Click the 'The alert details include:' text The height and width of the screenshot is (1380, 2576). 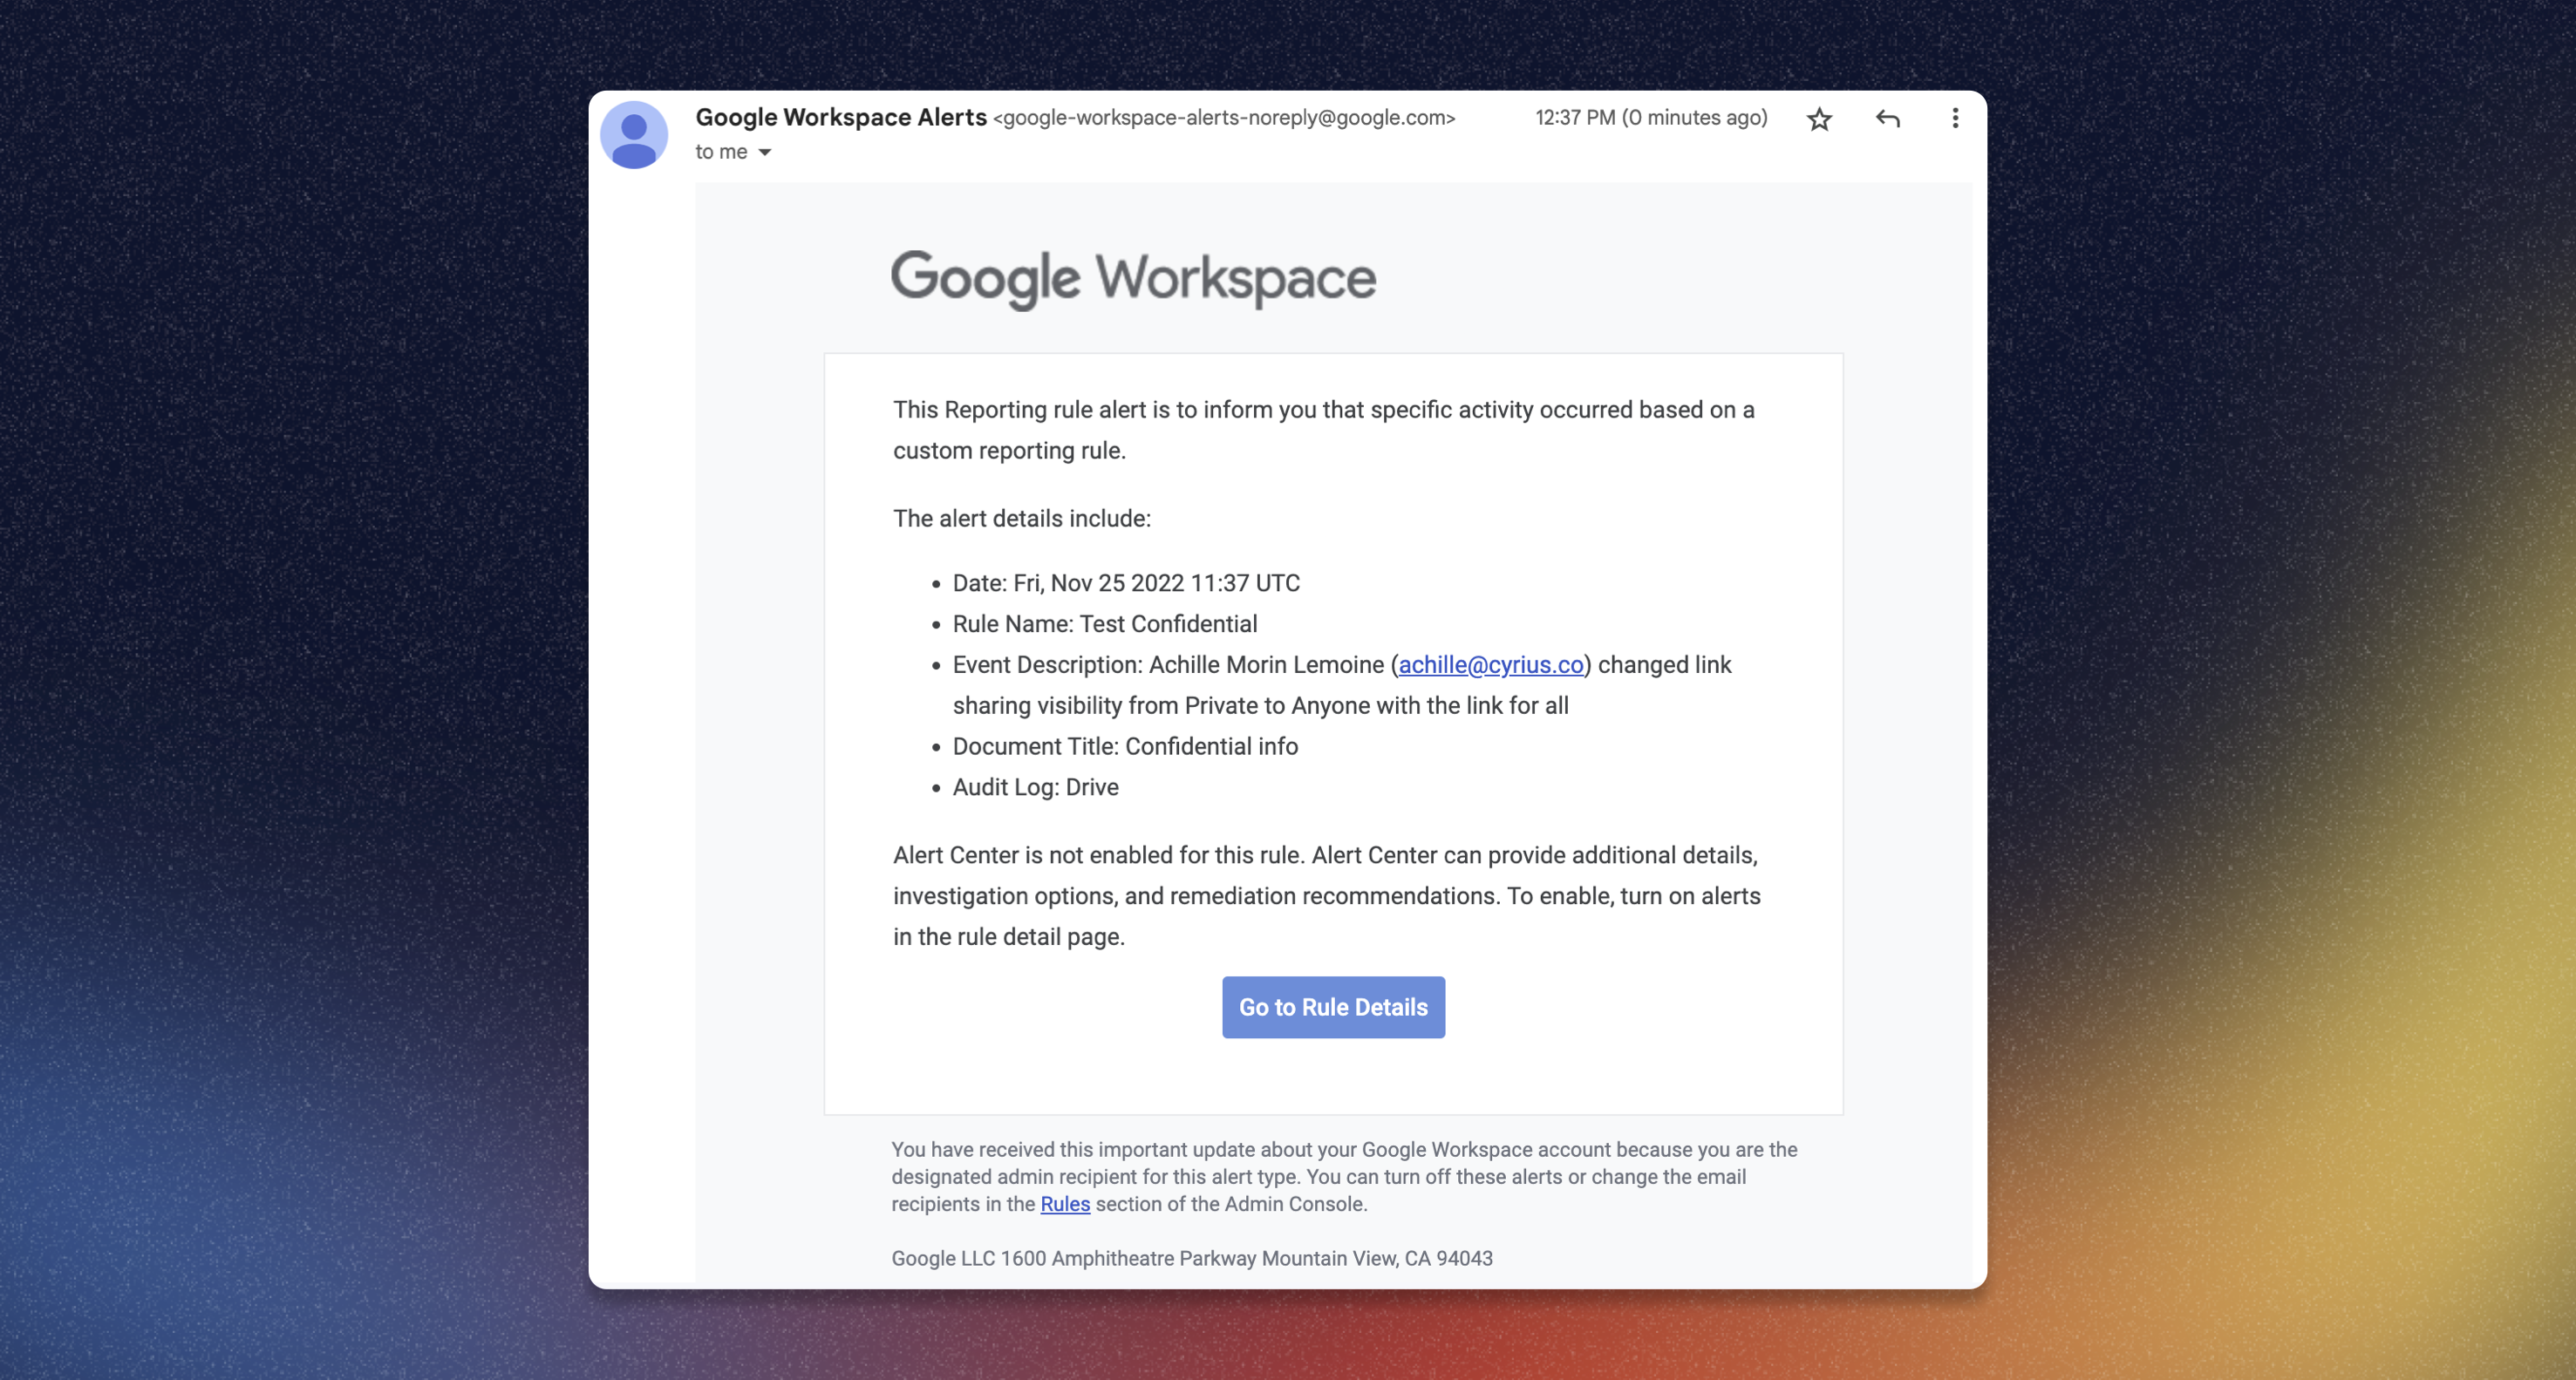tap(1022, 519)
